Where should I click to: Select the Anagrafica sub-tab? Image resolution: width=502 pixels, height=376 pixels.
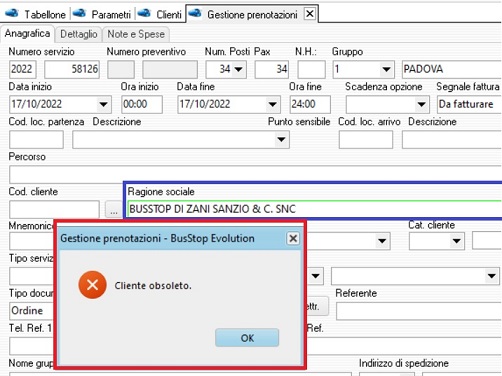27,33
